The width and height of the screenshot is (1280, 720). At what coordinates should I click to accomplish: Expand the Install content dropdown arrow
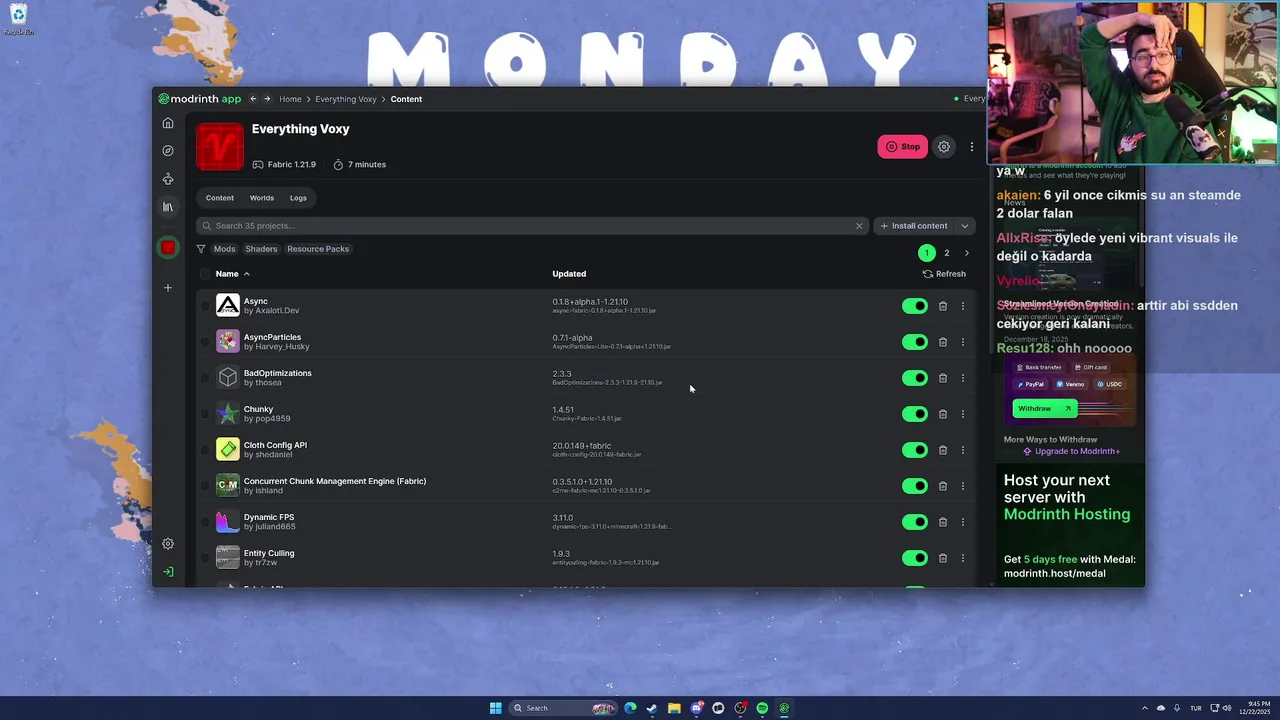[965, 226]
